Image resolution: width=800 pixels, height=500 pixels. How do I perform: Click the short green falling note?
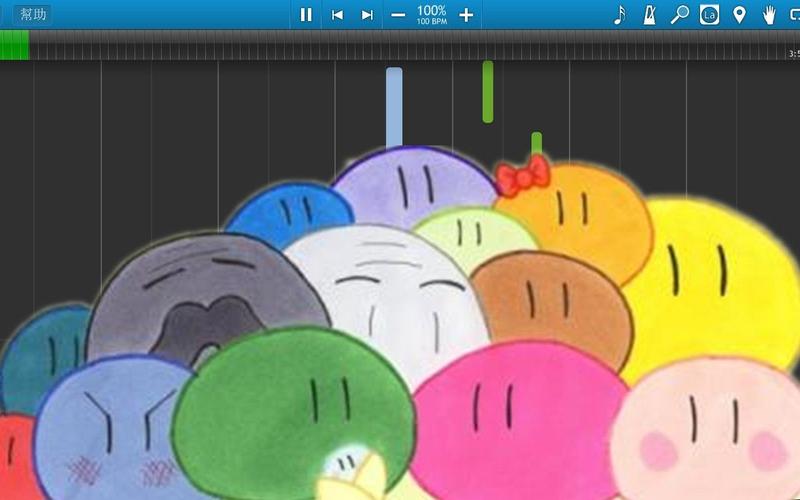pyautogui.click(x=536, y=144)
